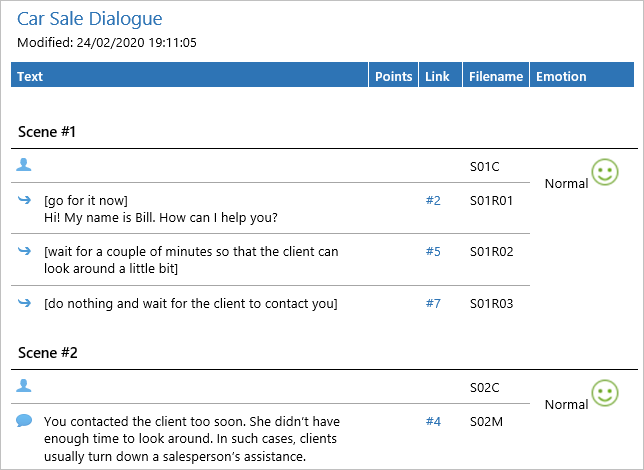Click the Filename column header
644x470 pixels.
[x=496, y=77]
